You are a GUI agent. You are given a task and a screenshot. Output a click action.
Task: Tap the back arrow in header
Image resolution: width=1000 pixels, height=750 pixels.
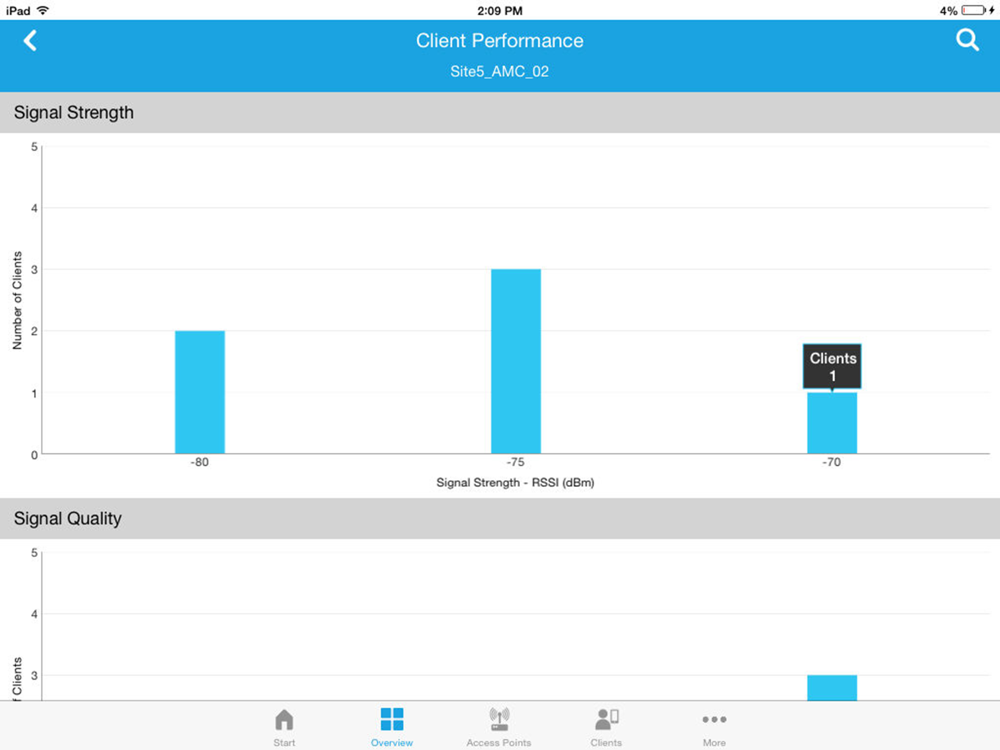(x=30, y=41)
